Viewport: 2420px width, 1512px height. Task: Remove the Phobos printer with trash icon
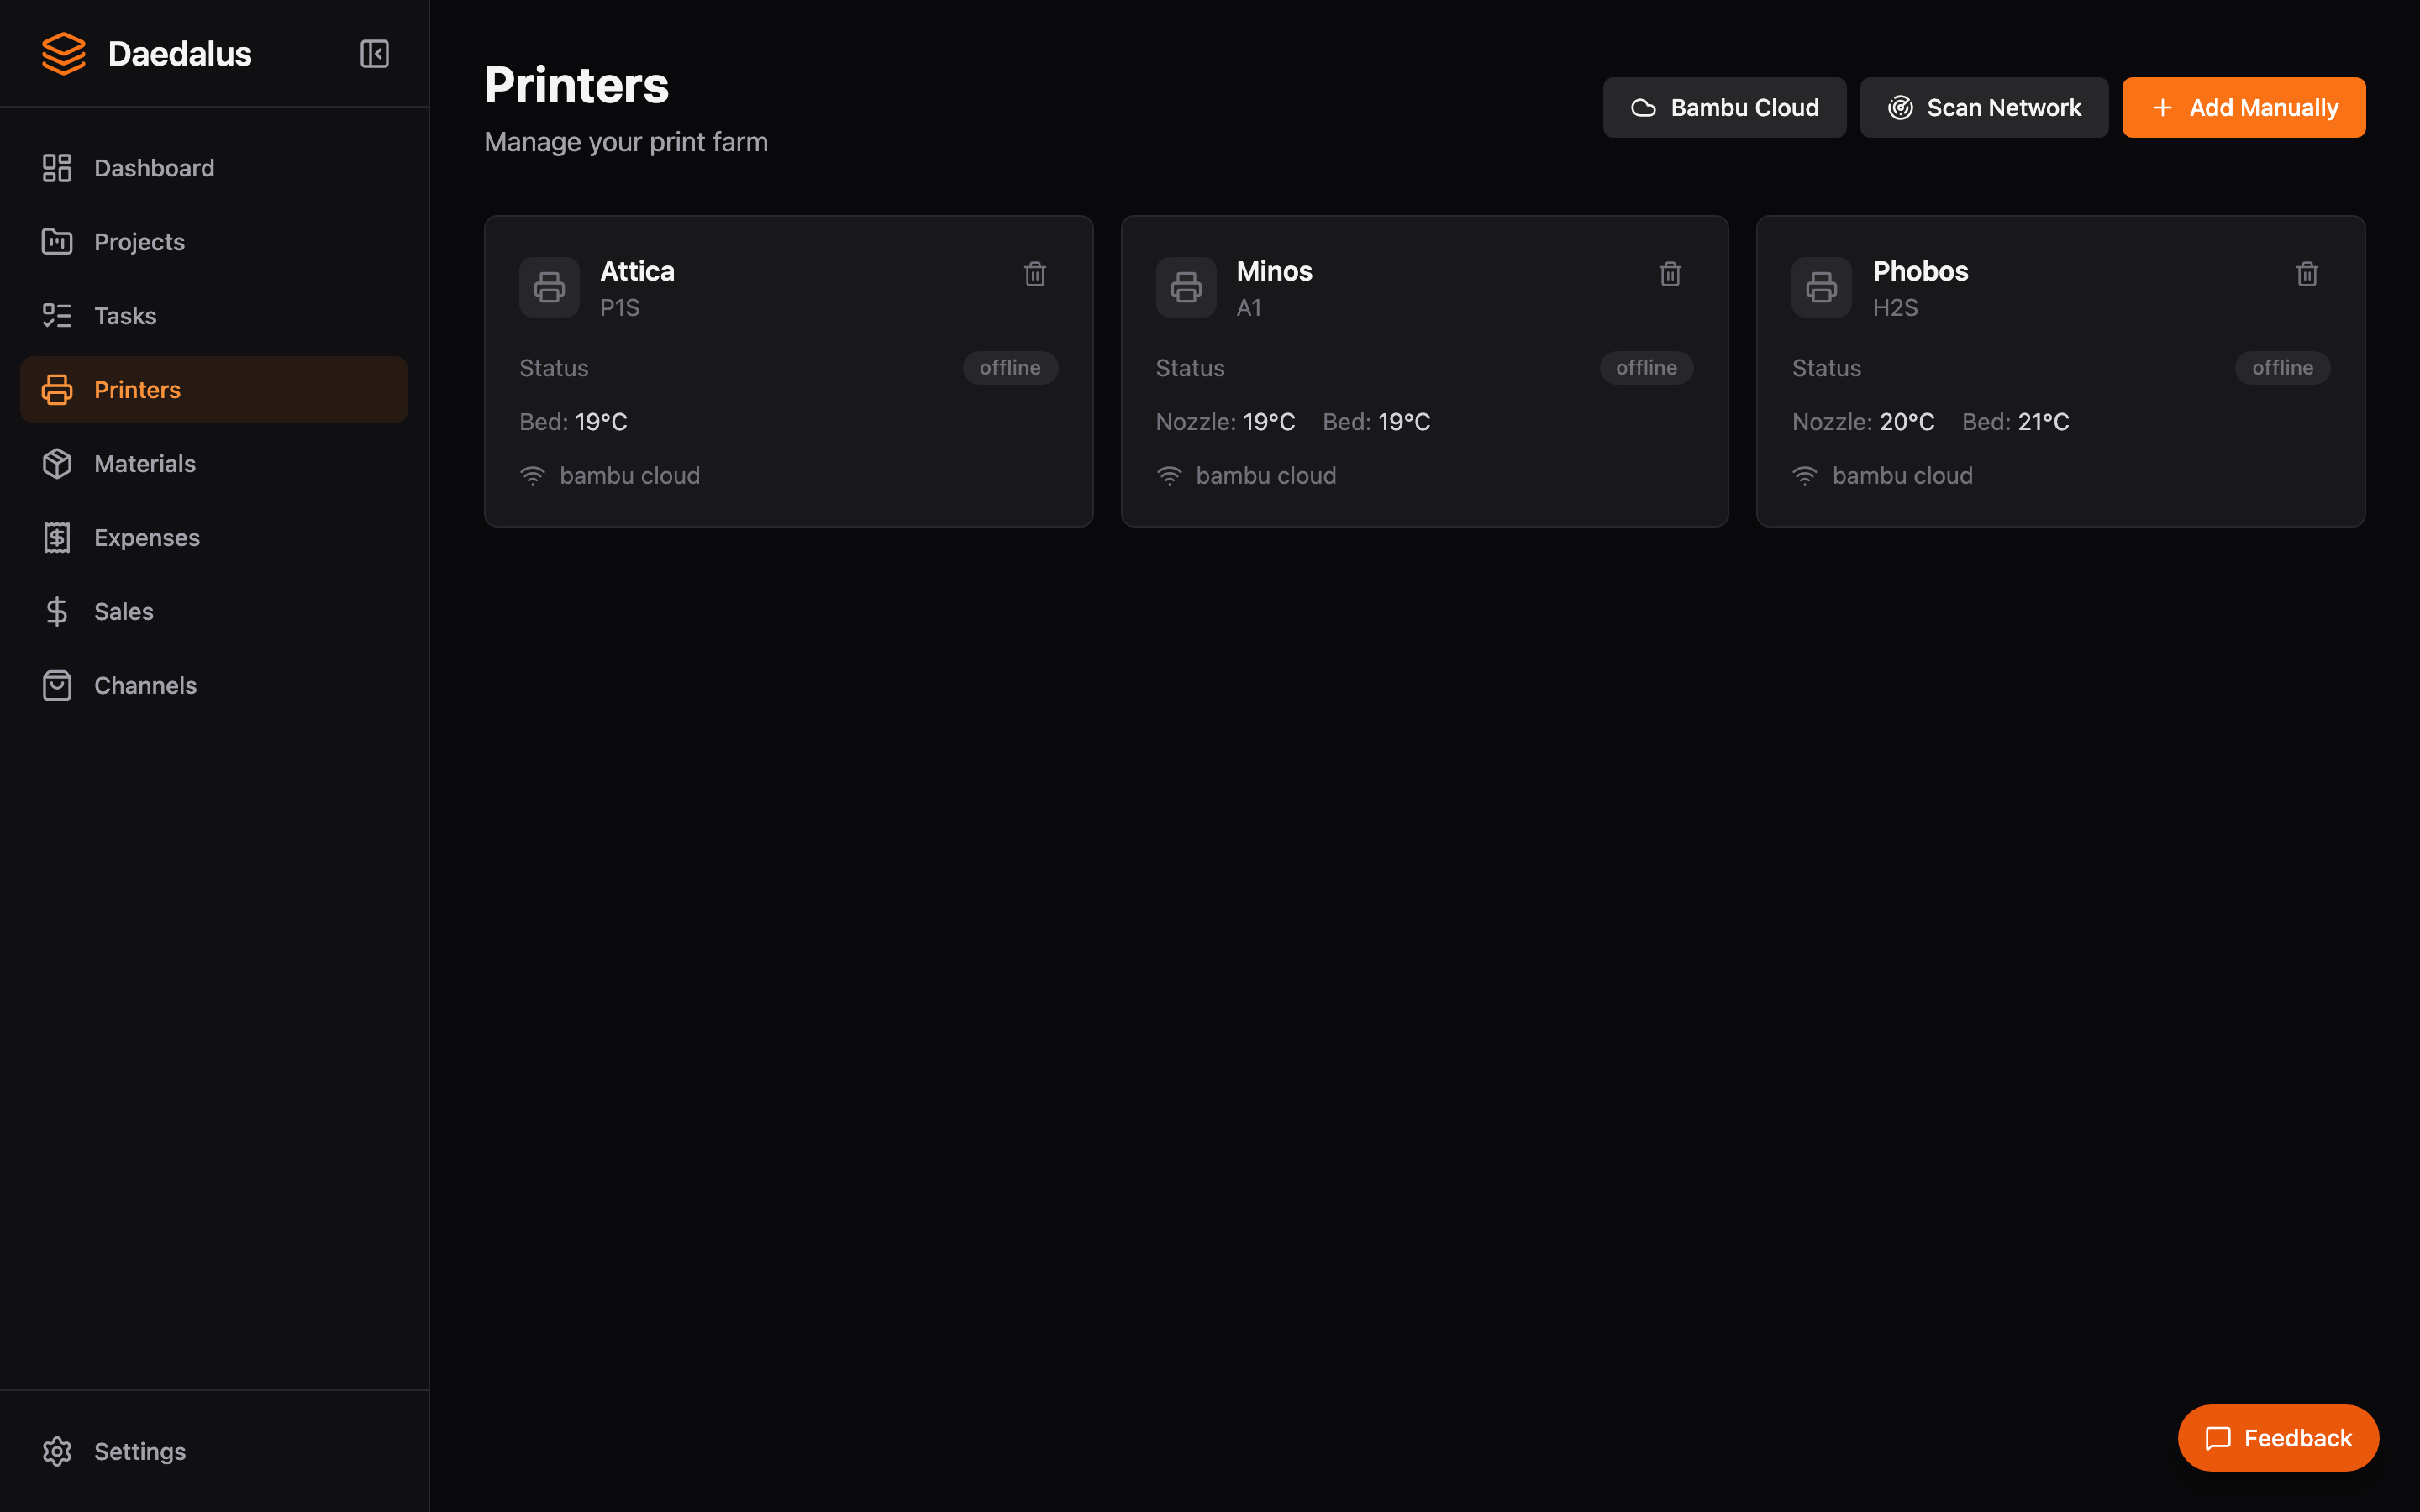(x=2307, y=274)
